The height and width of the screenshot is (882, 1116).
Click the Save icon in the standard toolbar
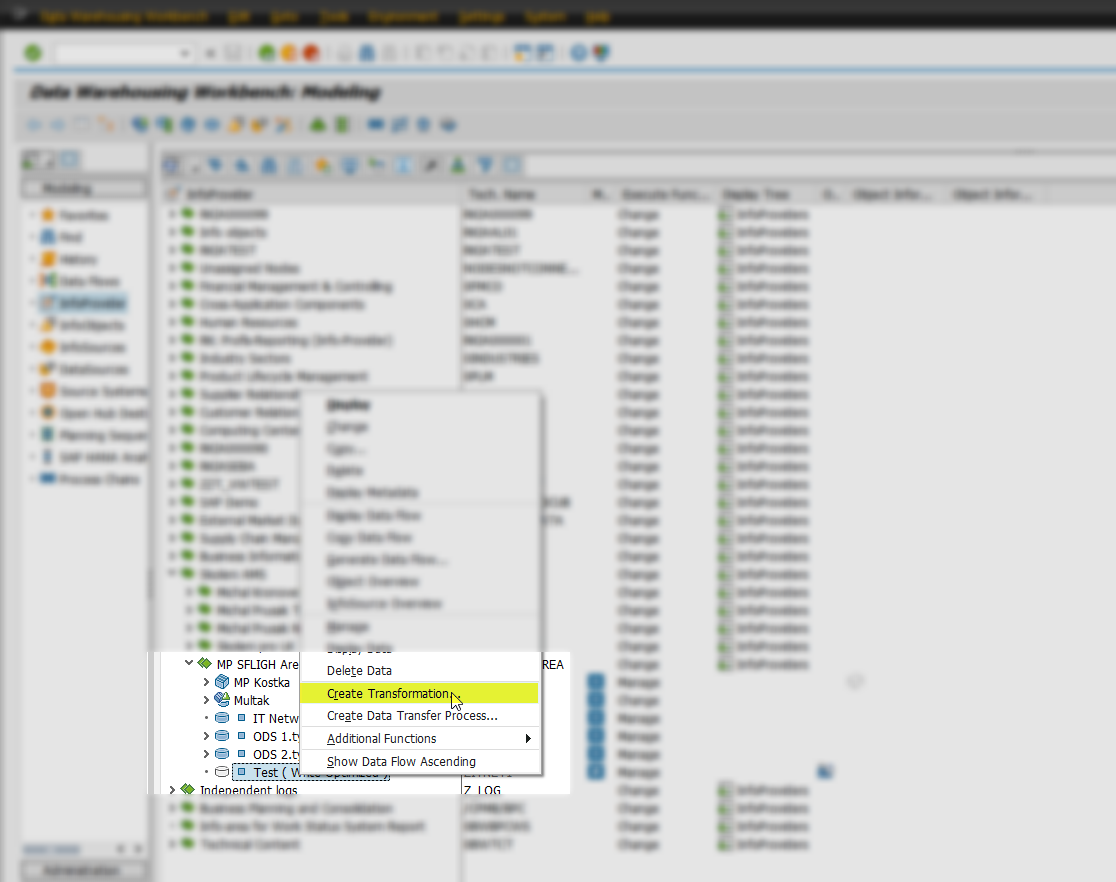pos(233,52)
